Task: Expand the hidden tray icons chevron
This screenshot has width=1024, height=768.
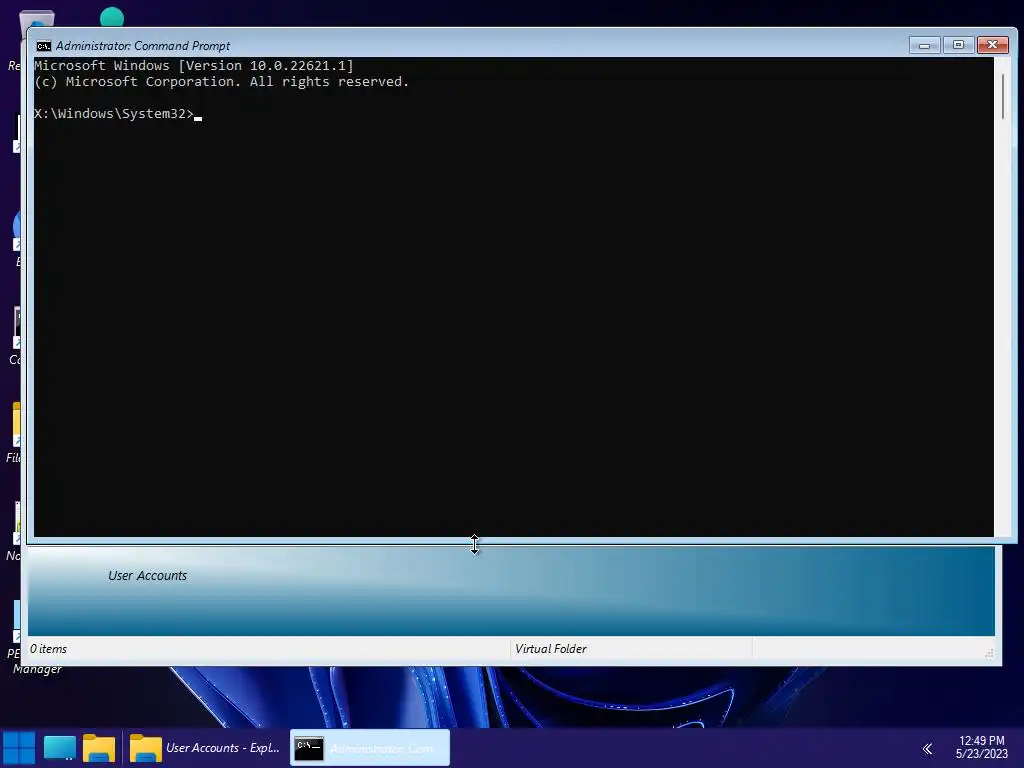Action: [x=927, y=748]
